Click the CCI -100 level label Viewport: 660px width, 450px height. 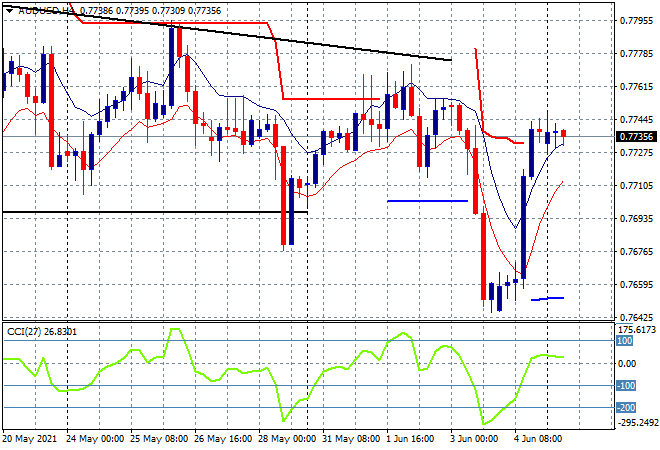click(626, 386)
